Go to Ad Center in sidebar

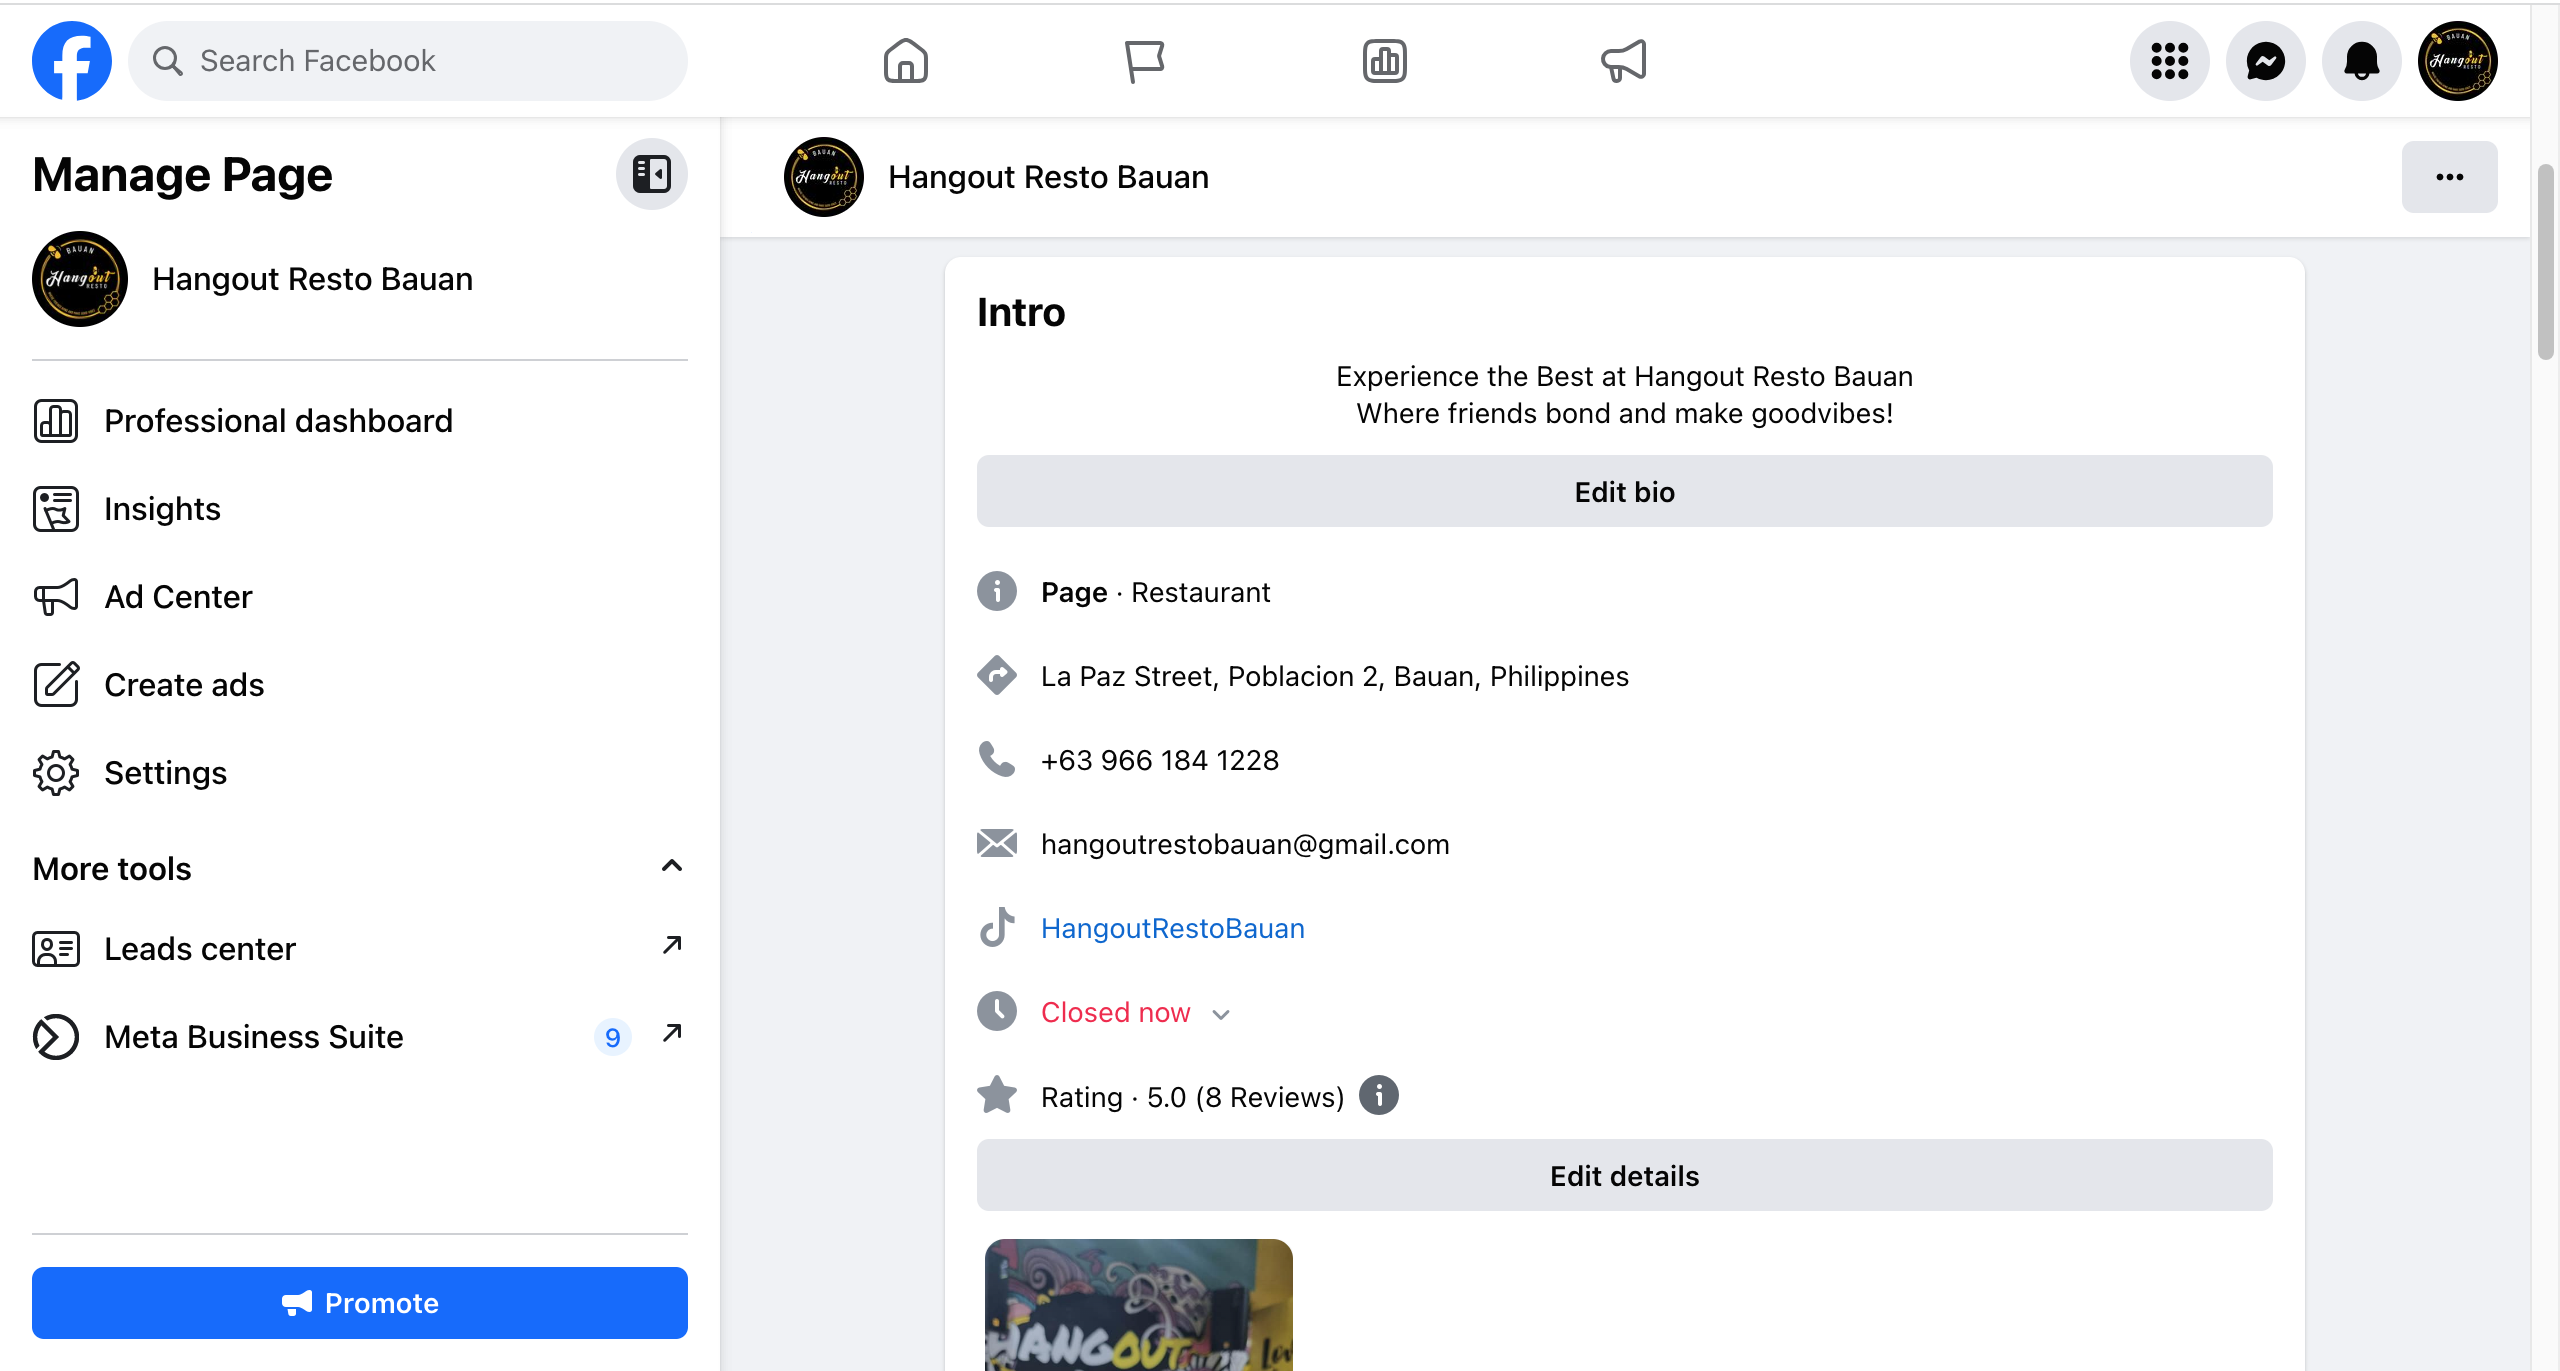pos(360,597)
